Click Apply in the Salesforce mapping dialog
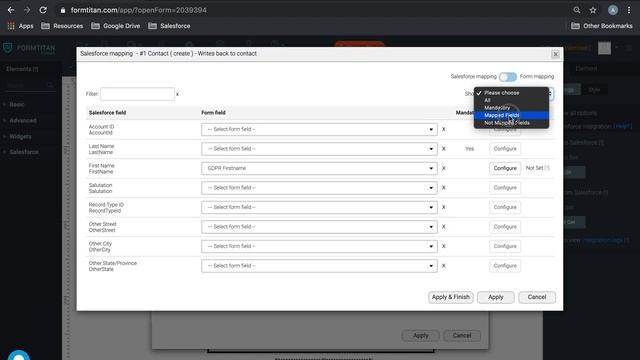Image resolution: width=640 pixels, height=360 pixels. [x=496, y=297]
